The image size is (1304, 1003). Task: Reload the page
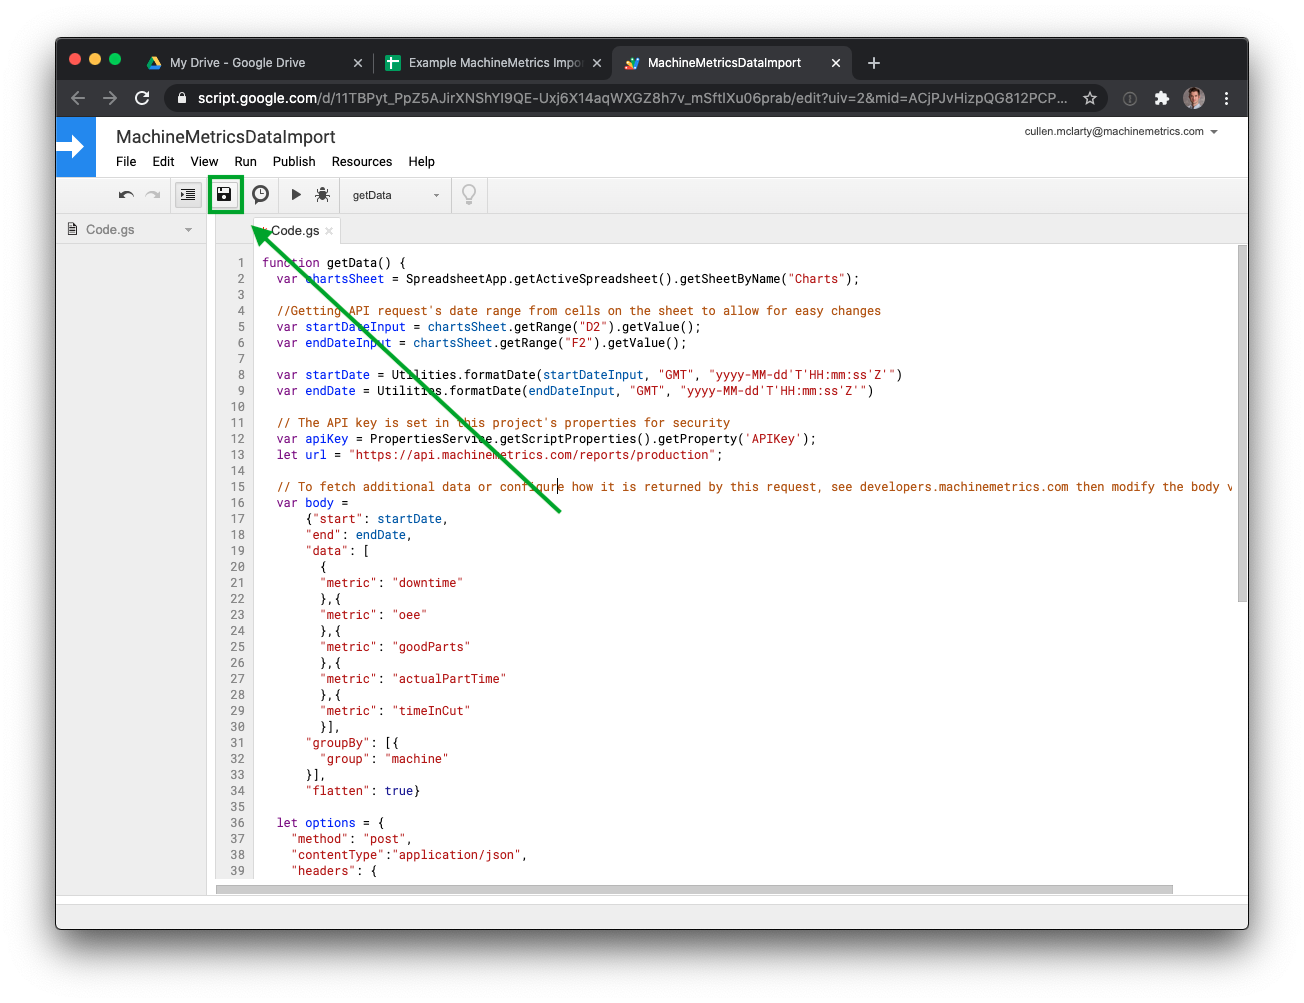(x=142, y=98)
